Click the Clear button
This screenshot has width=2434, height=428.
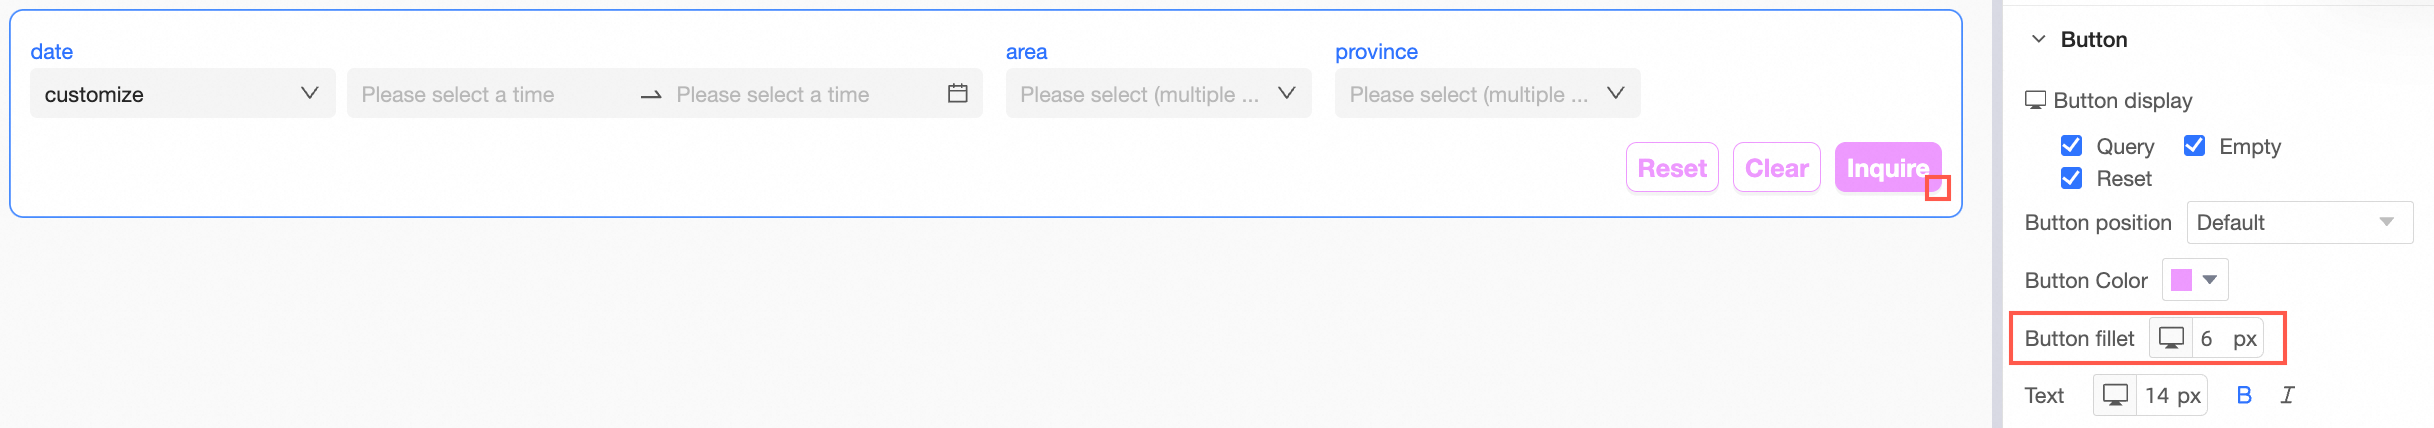(1776, 168)
